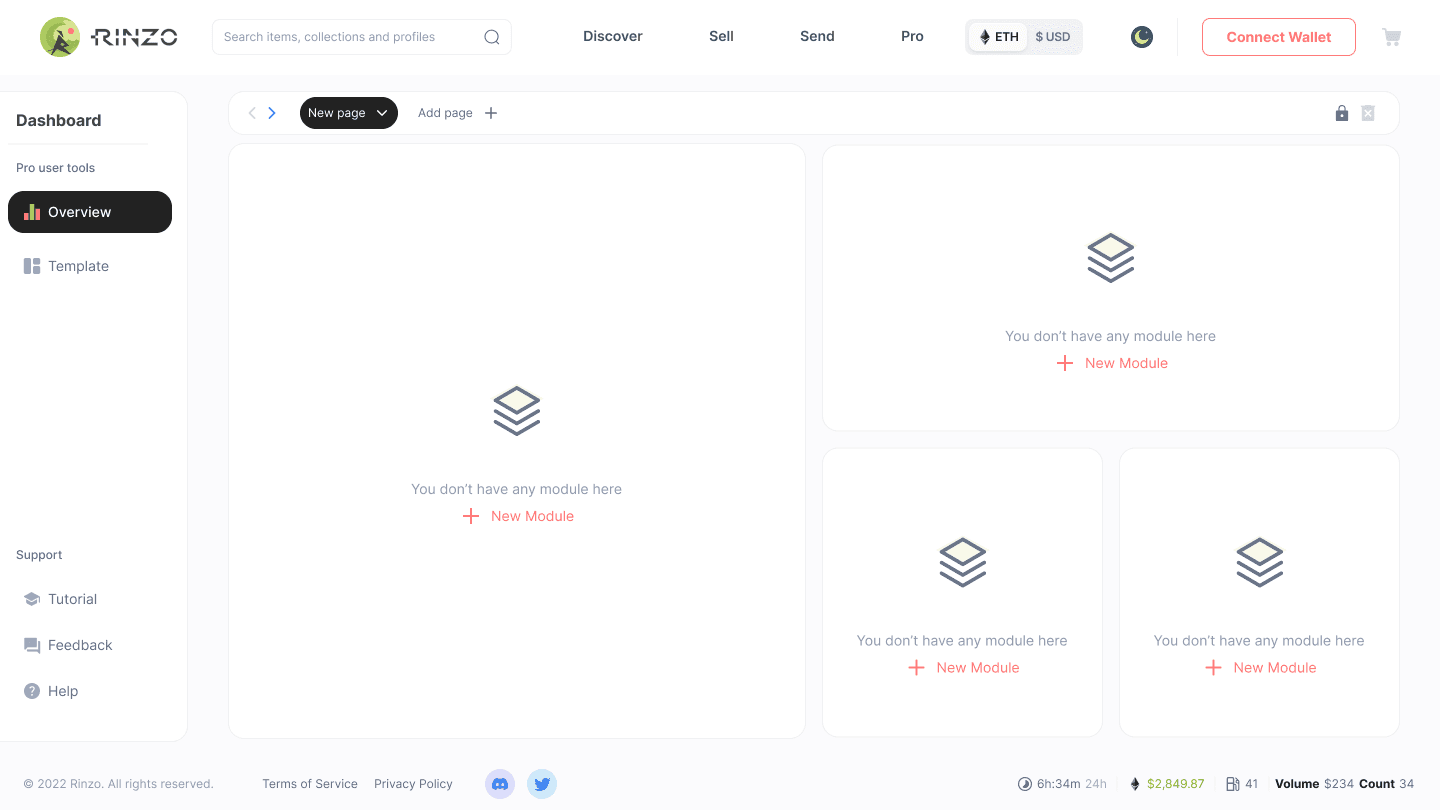
Task: Toggle dark mode moon icon
Action: click(x=1142, y=37)
